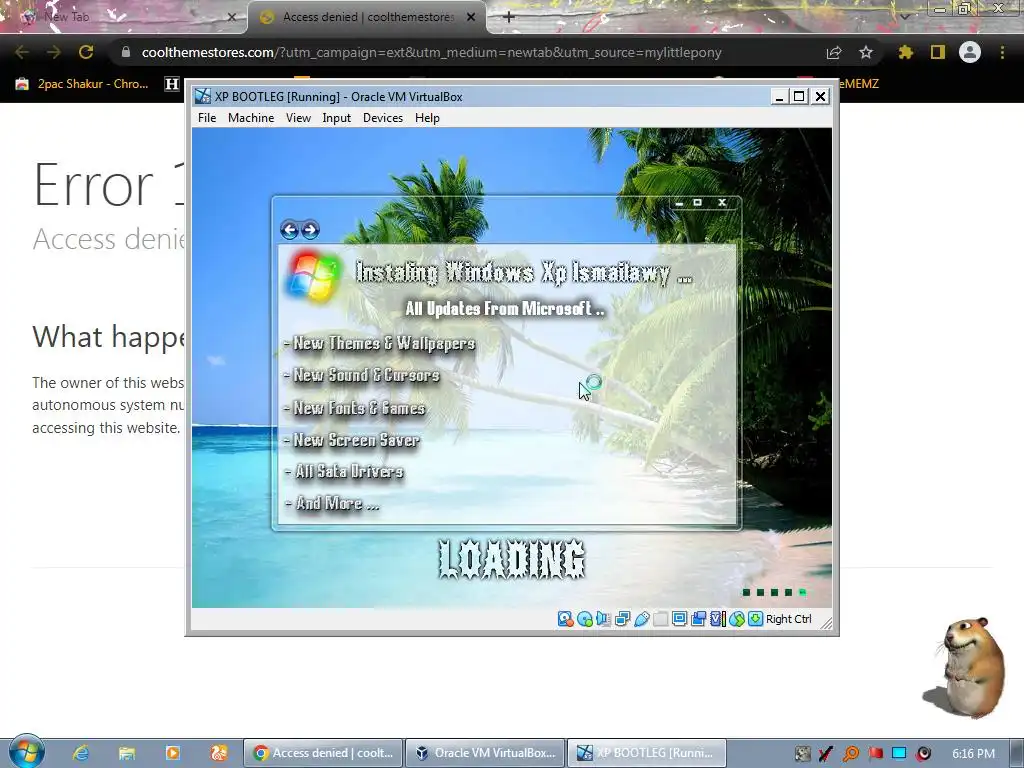Screen dimensions: 1024x768
Task: Launch Internet Explorer from taskbar
Action: pos(81,753)
